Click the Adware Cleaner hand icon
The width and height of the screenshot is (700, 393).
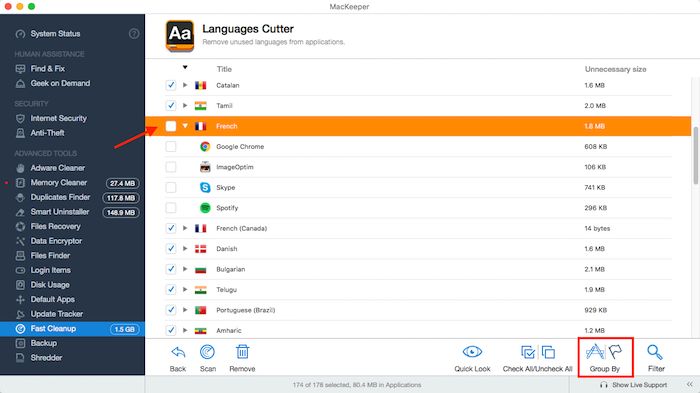tap(20, 168)
